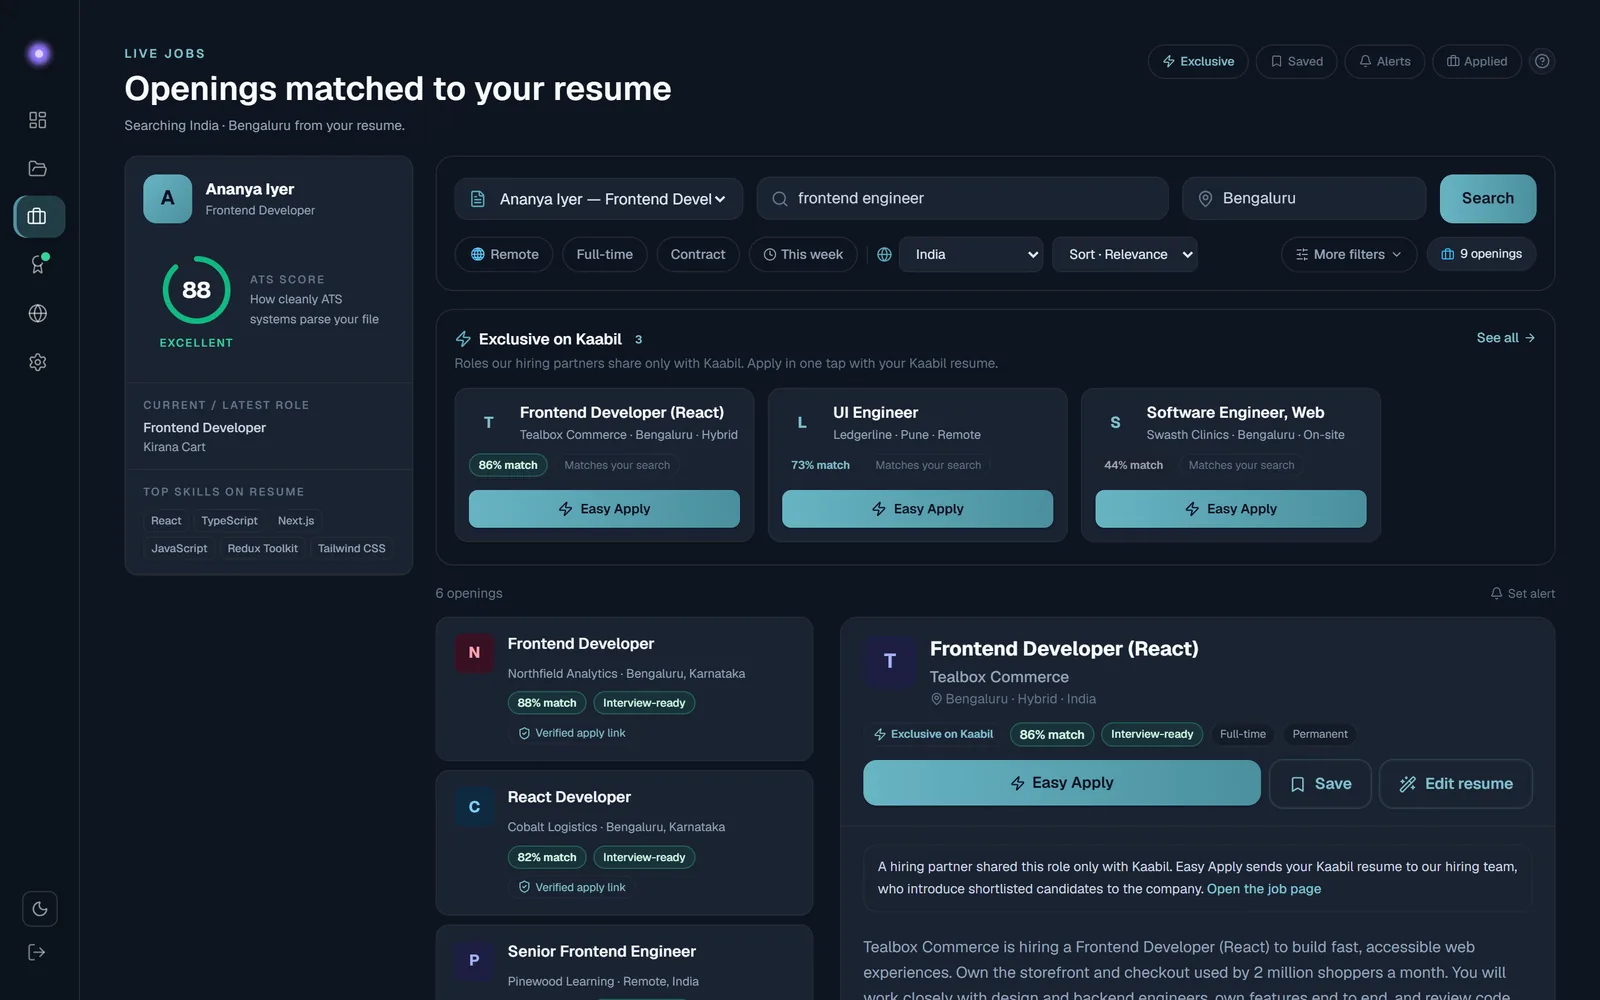Click the logout icon in sidebar
Viewport: 1600px width, 1000px height.
37,952
